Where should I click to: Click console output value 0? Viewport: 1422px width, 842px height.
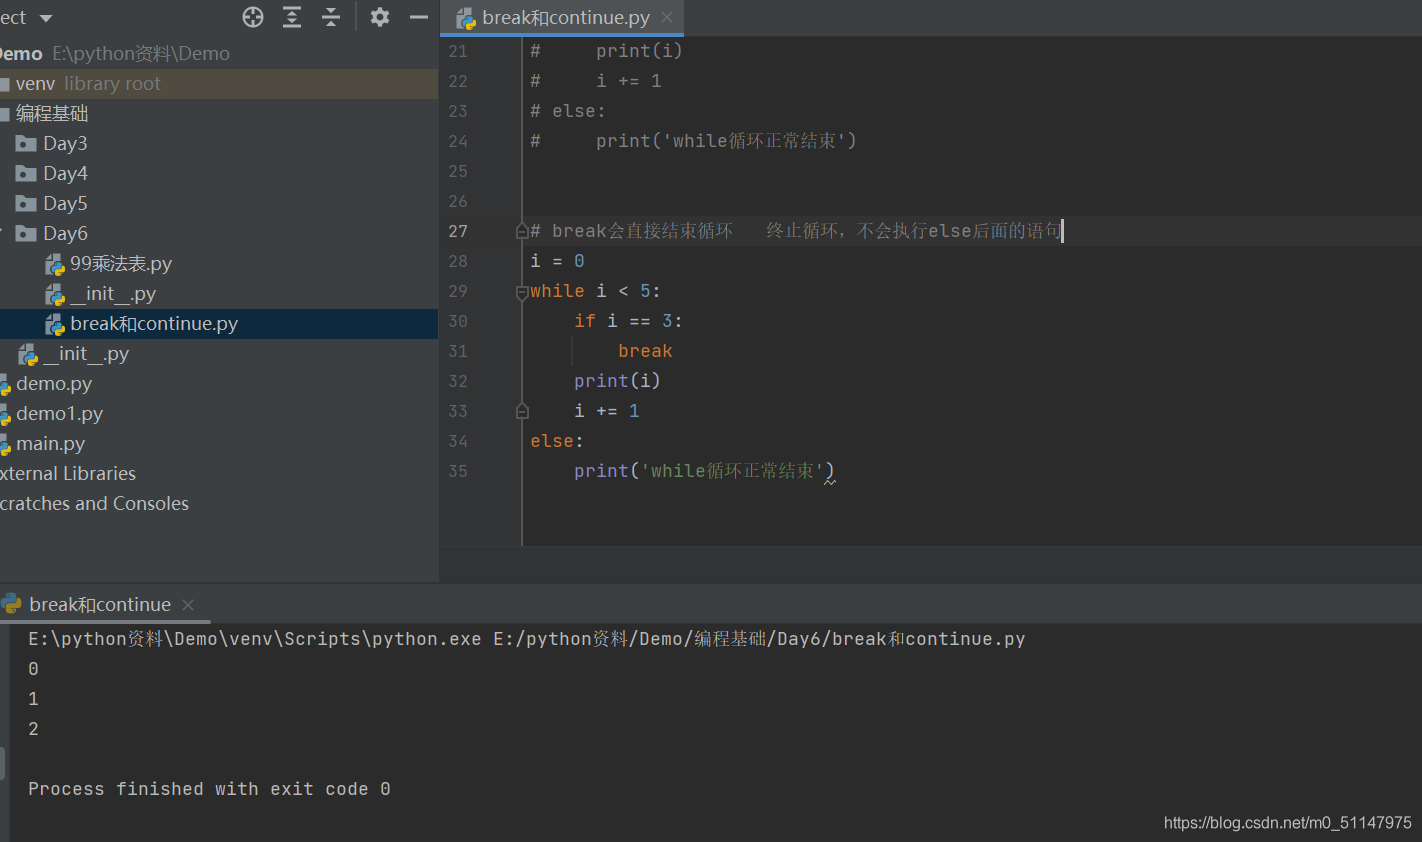coord(33,669)
